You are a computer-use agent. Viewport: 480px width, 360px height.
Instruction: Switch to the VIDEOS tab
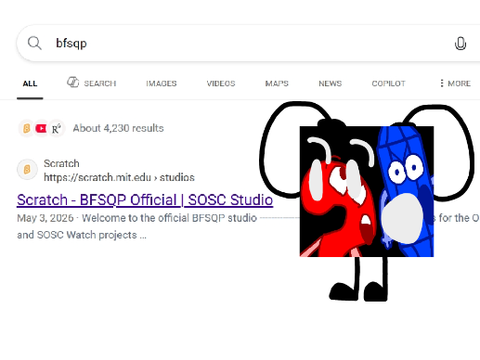(221, 84)
